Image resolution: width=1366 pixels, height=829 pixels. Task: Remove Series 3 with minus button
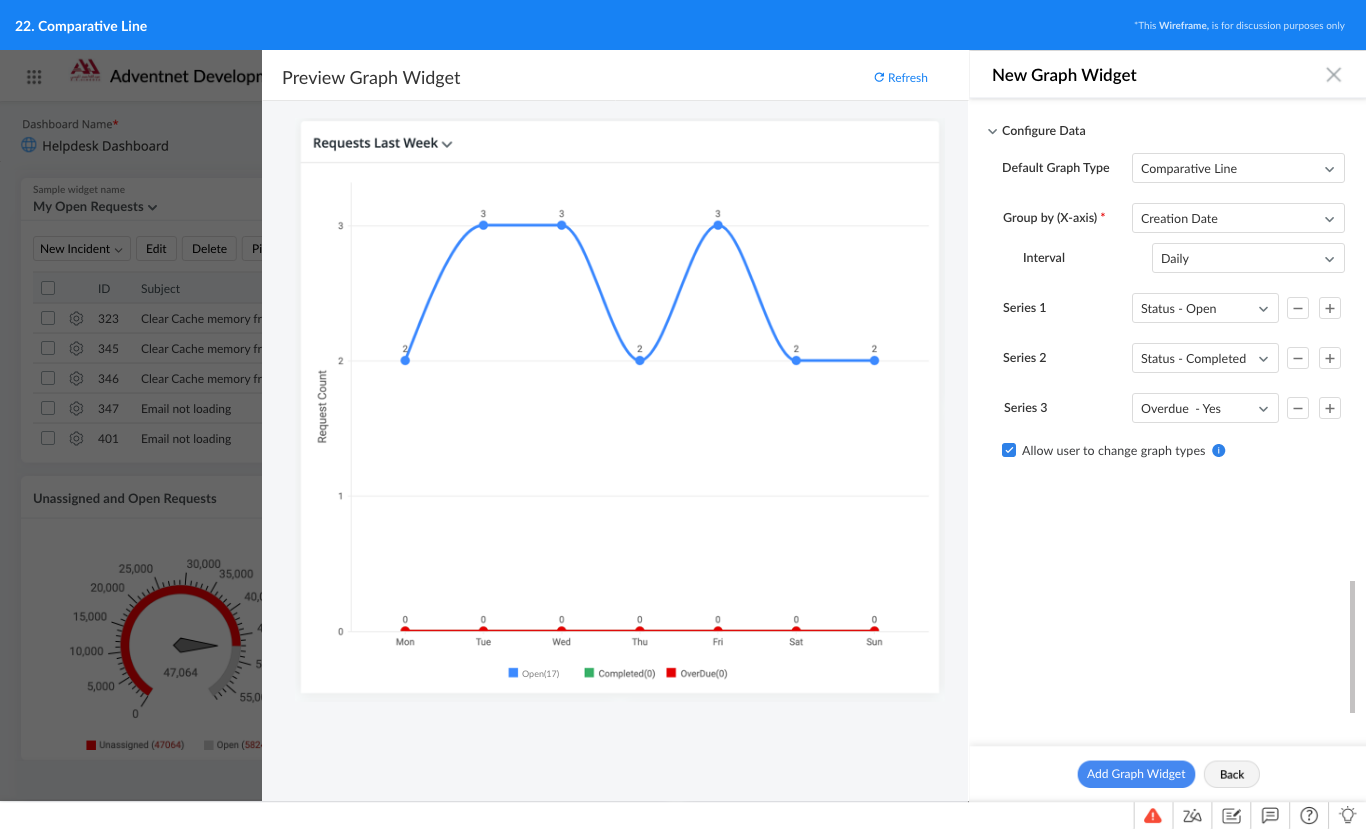tap(1297, 408)
